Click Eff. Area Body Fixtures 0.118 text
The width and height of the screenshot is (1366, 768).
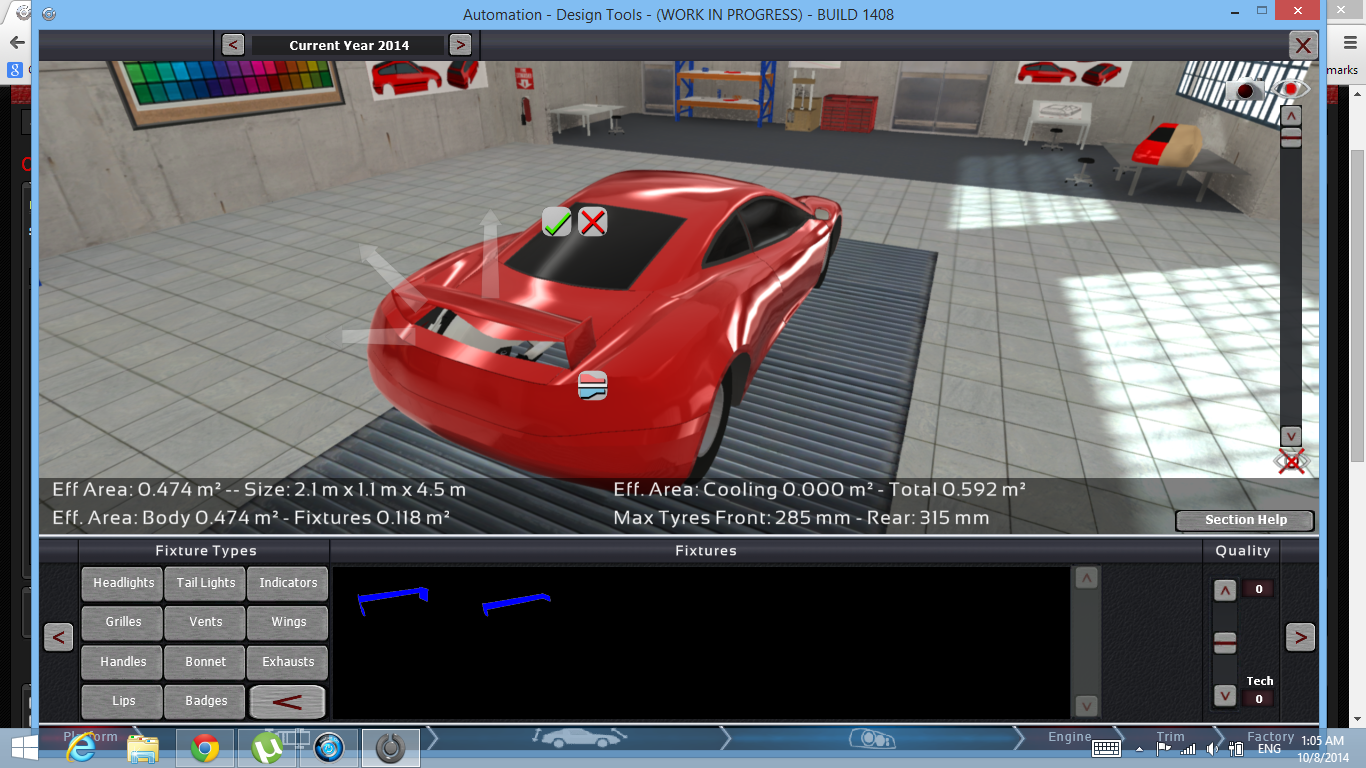coord(251,518)
